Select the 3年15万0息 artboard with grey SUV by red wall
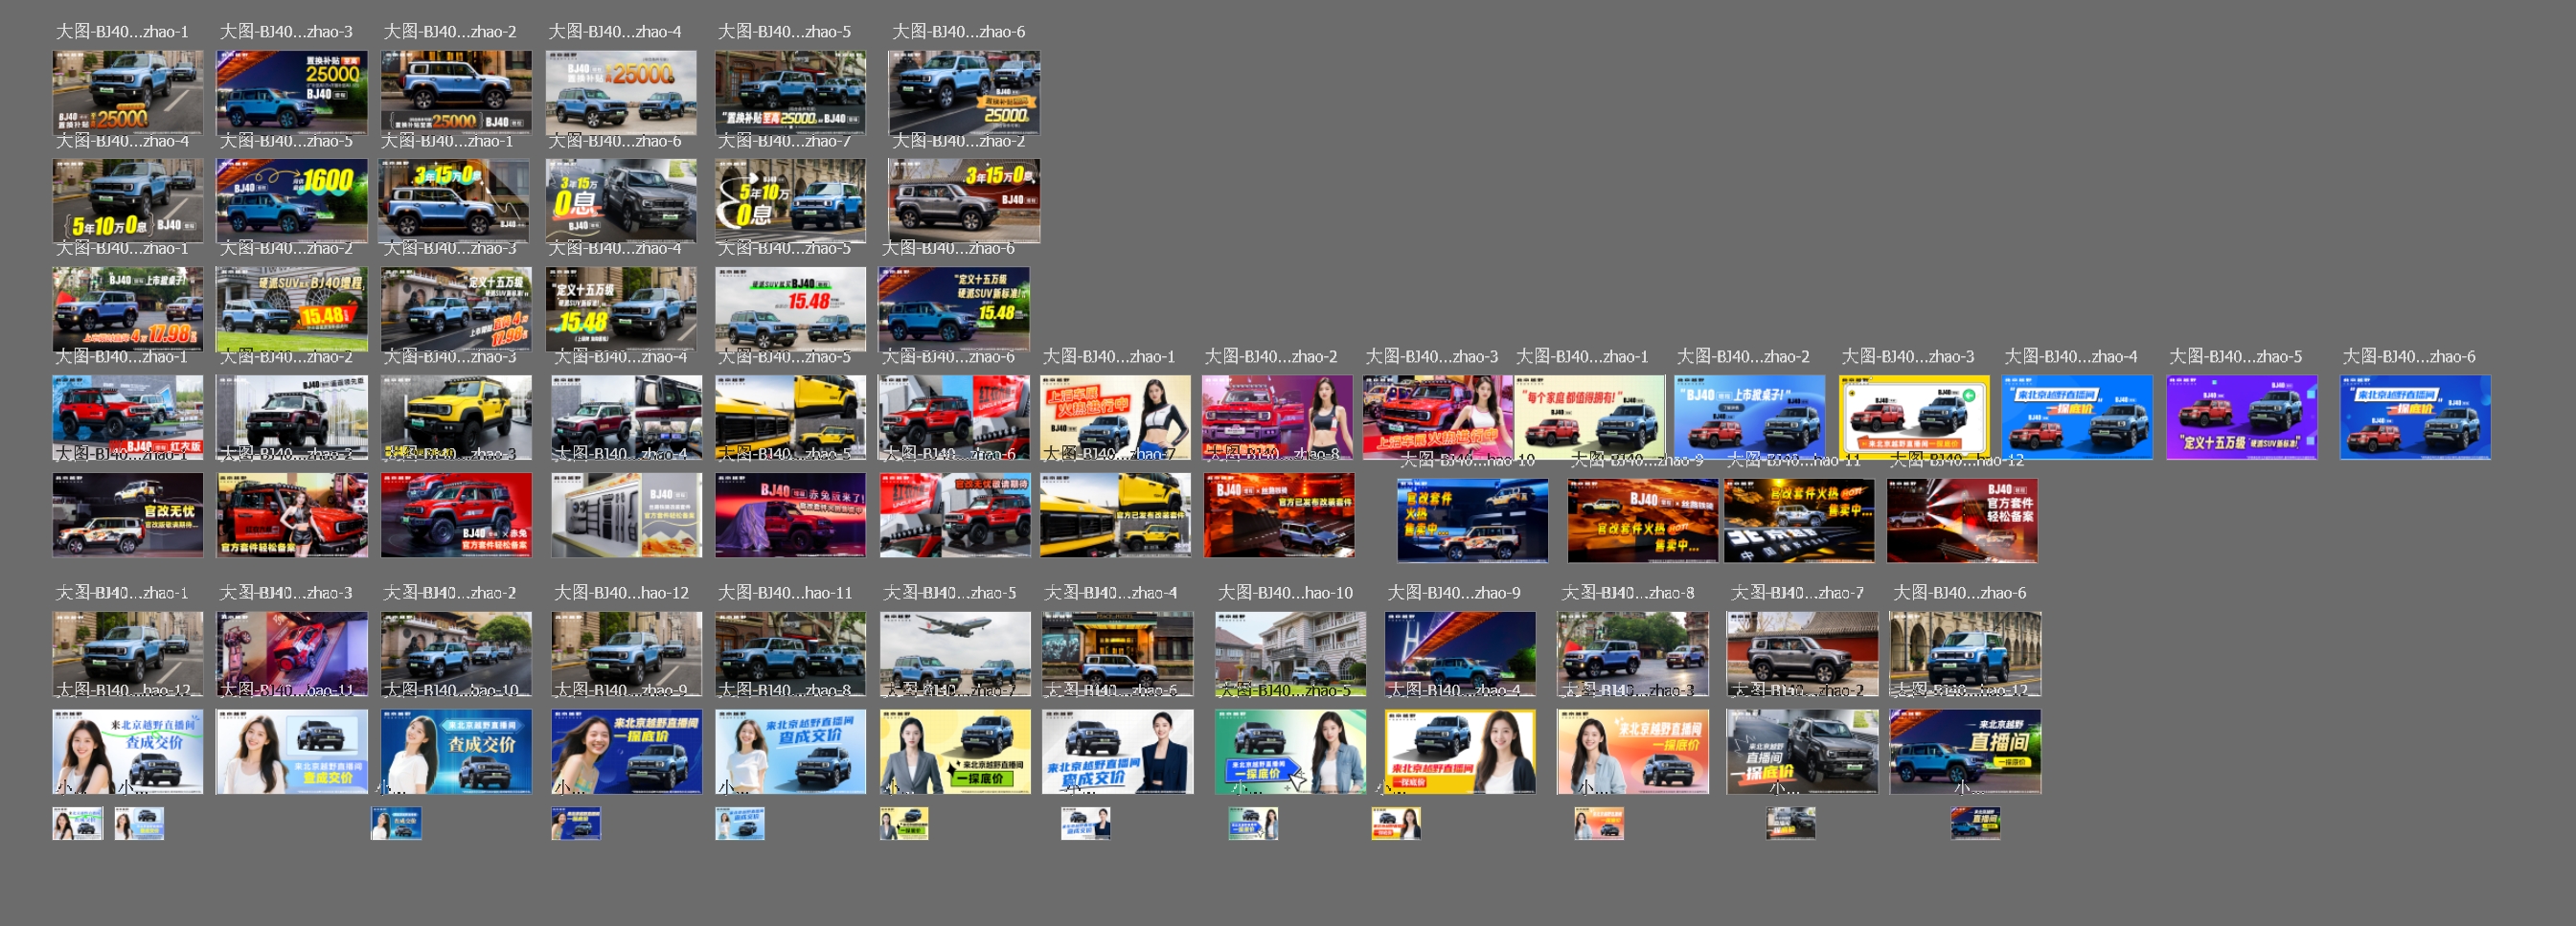2576x926 pixels. (964, 201)
